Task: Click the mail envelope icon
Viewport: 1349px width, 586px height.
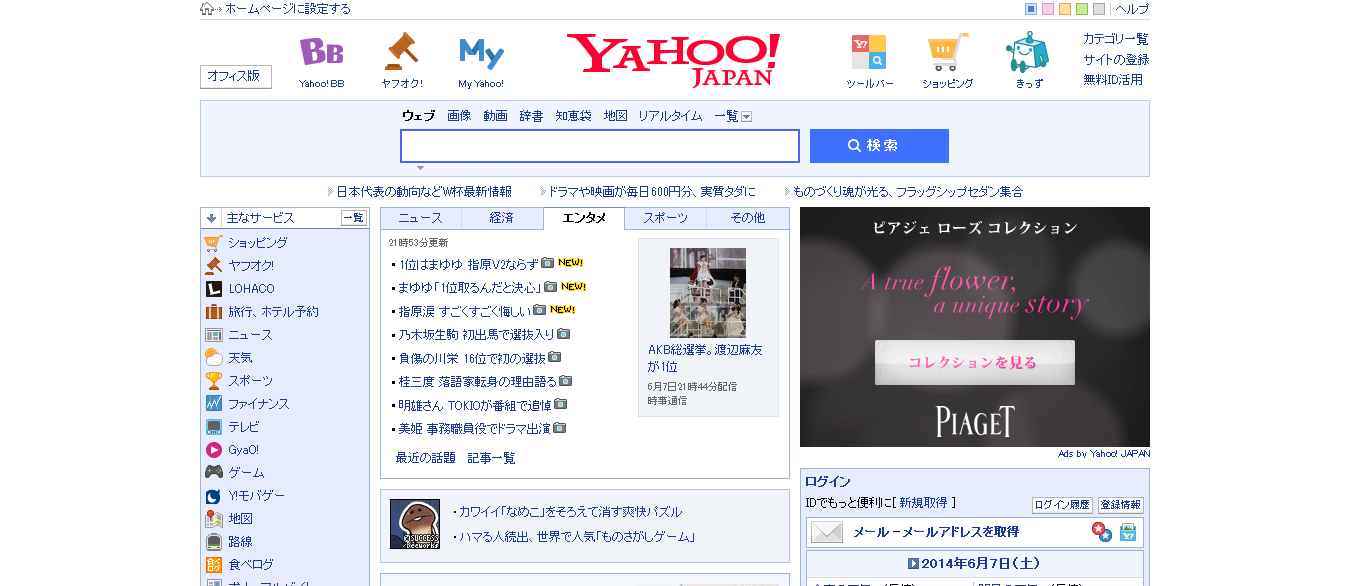Action: click(827, 532)
